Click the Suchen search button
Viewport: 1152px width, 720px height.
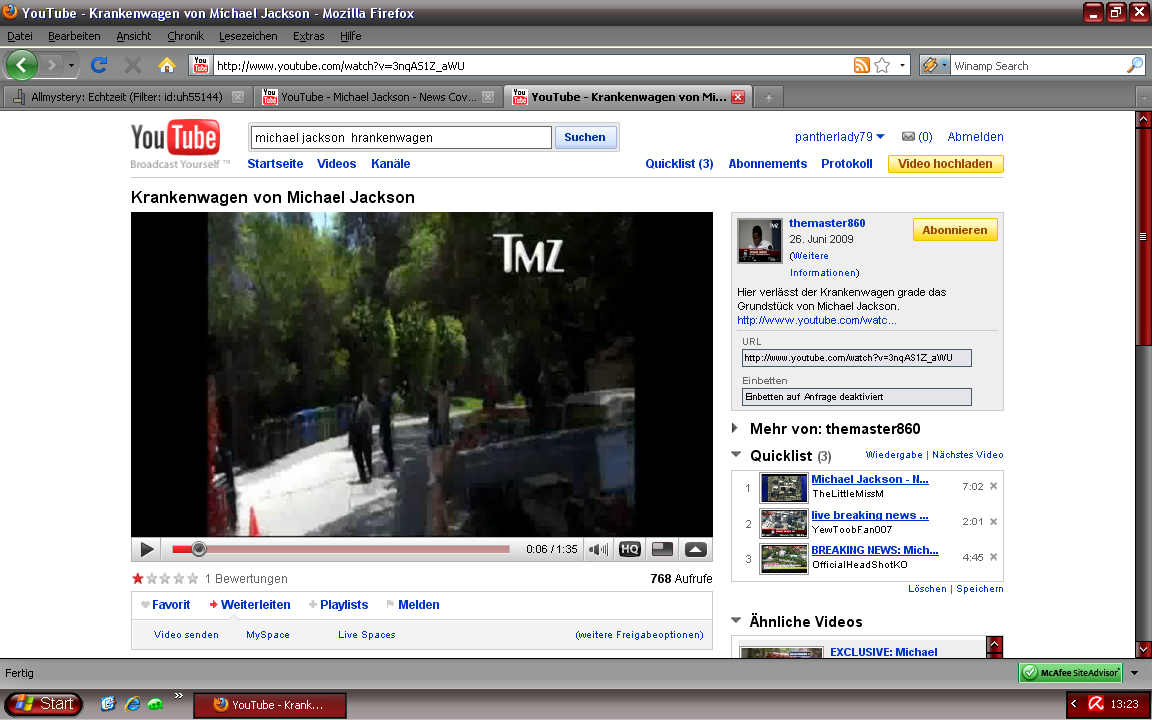click(585, 137)
